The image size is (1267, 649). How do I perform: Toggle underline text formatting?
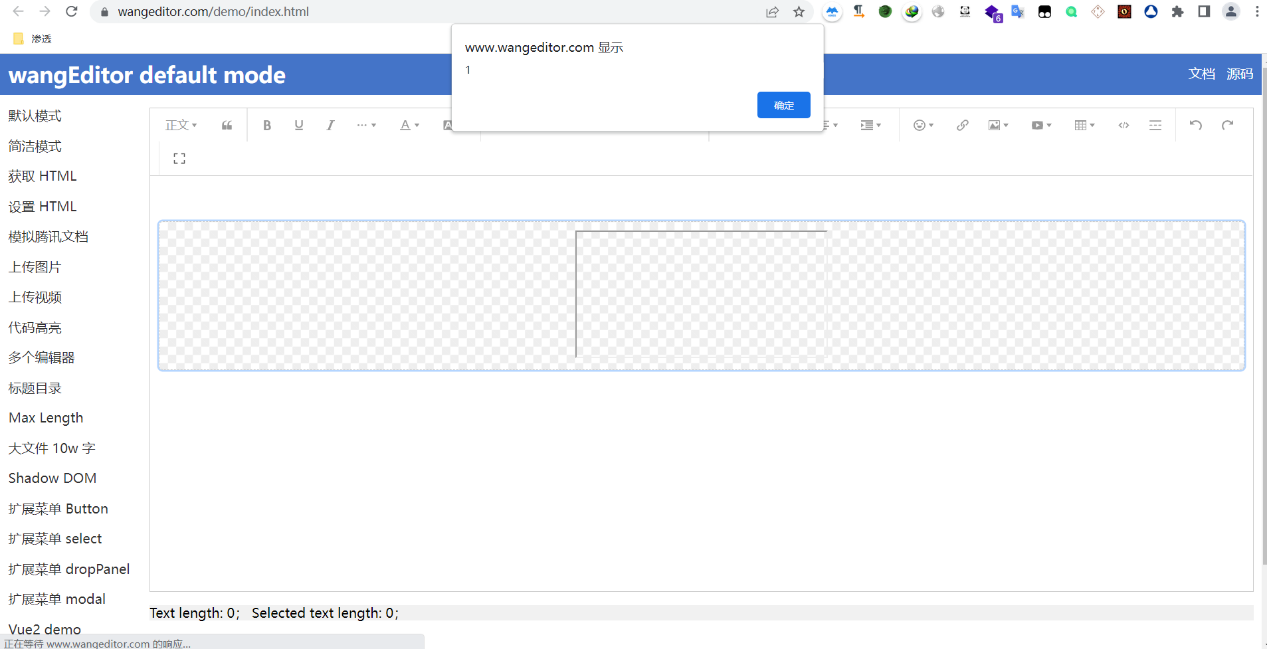[299, 125]
